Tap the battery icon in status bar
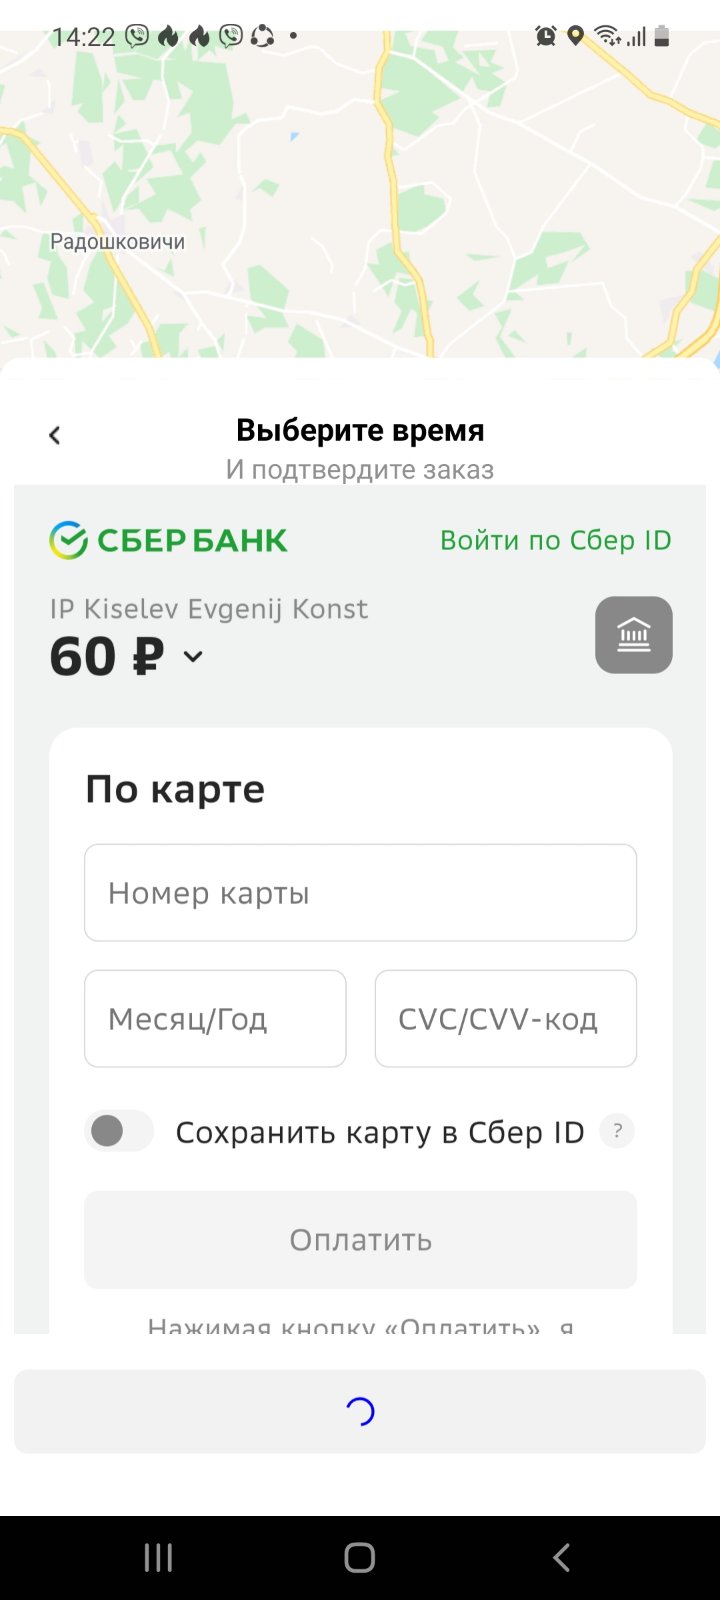The height and width of the screenshot is (1600, 720). (661, 37)
